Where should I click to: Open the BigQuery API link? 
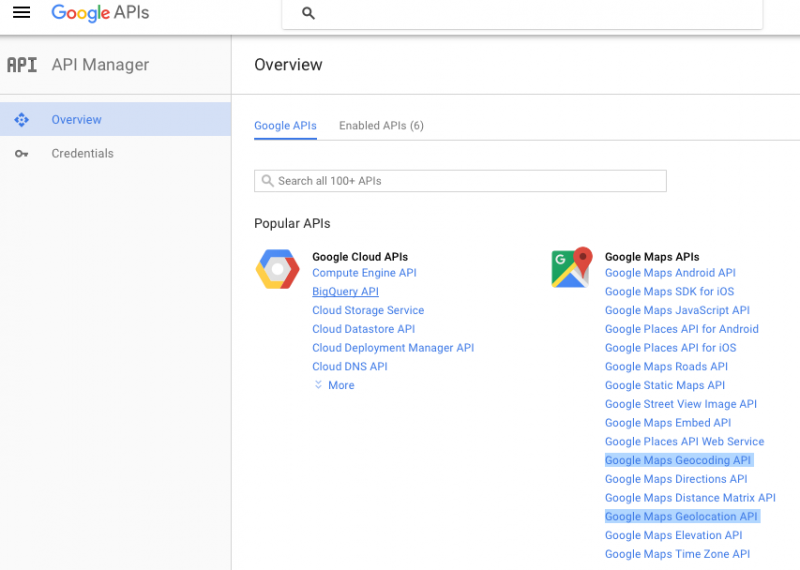pyautogui.click(x=345, y=291)
